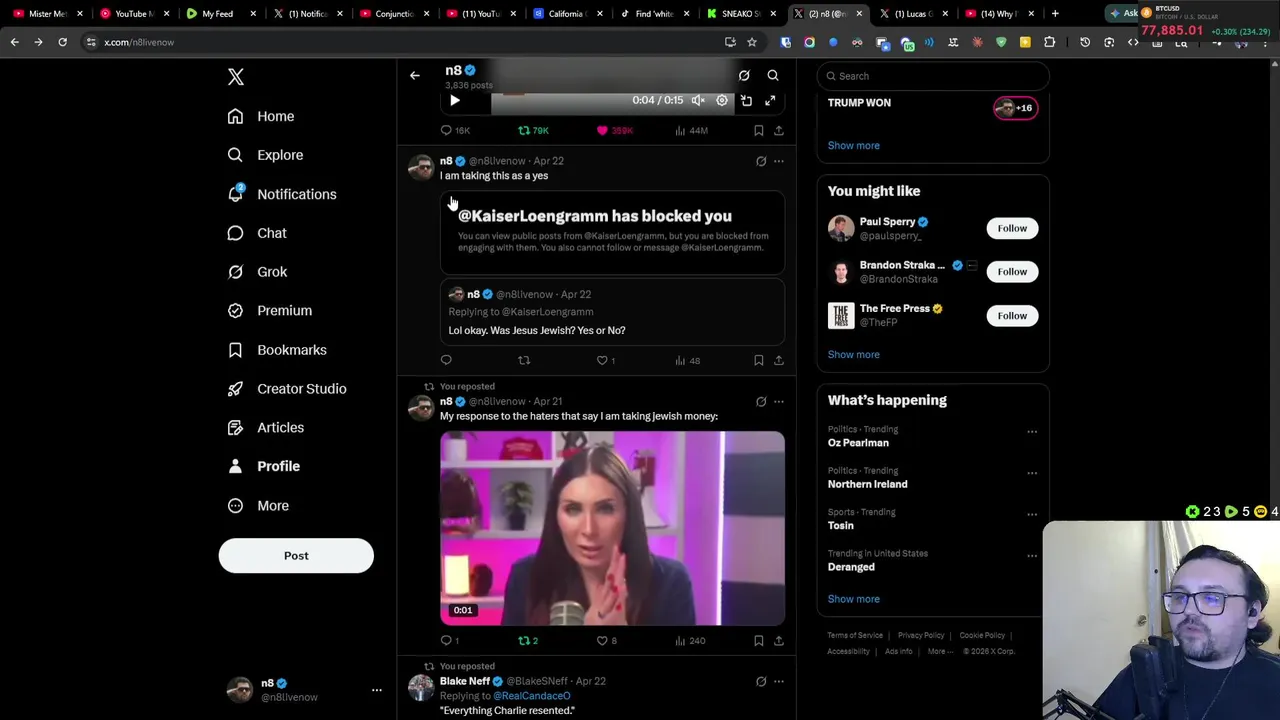
Task: Open more options on 'taking jewish money' post
Action: click(778, 402)
